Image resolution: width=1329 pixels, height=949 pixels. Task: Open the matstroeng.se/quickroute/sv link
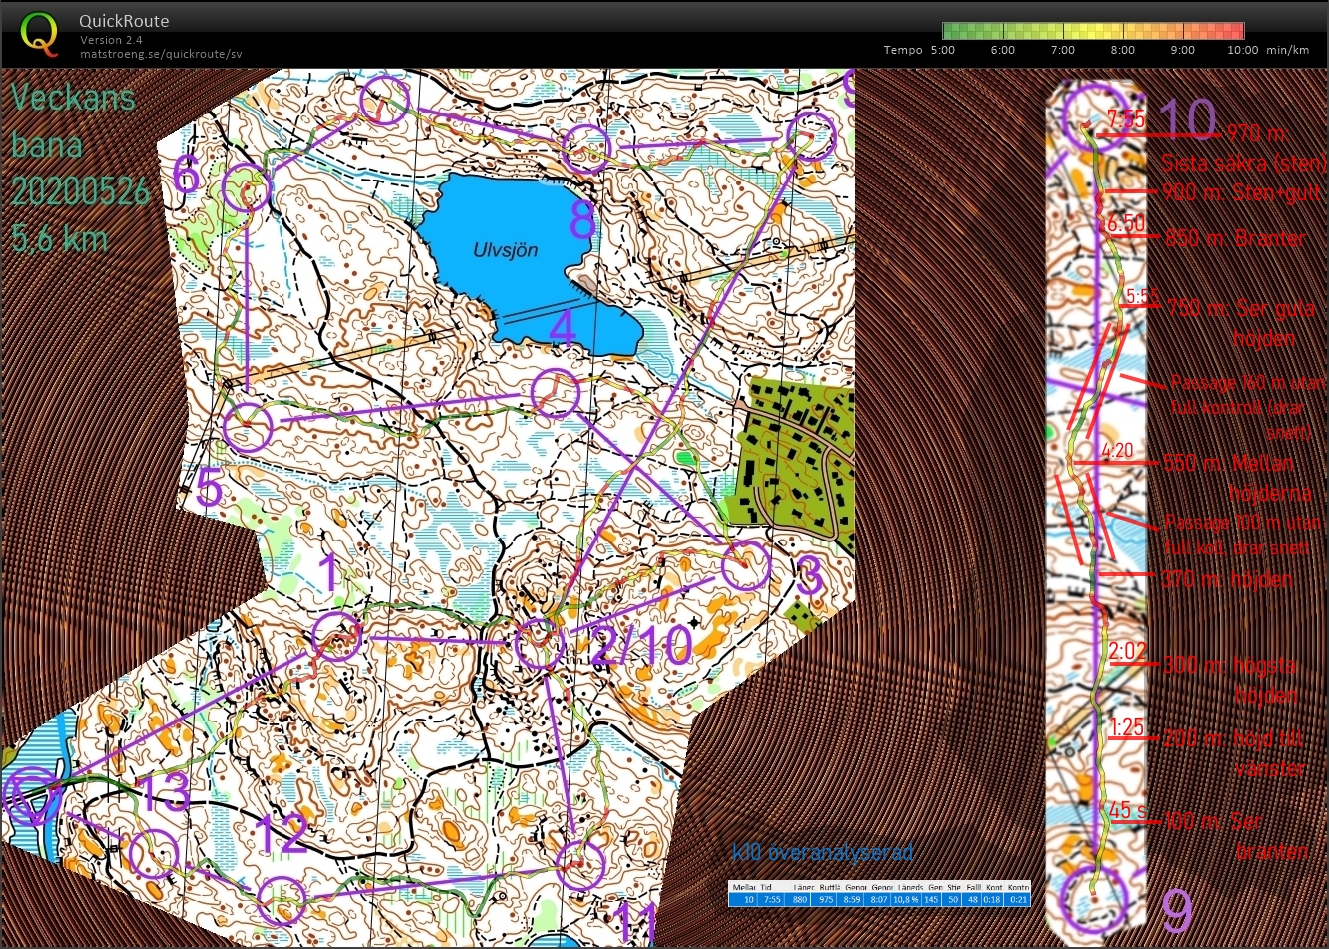pos(161,54)
